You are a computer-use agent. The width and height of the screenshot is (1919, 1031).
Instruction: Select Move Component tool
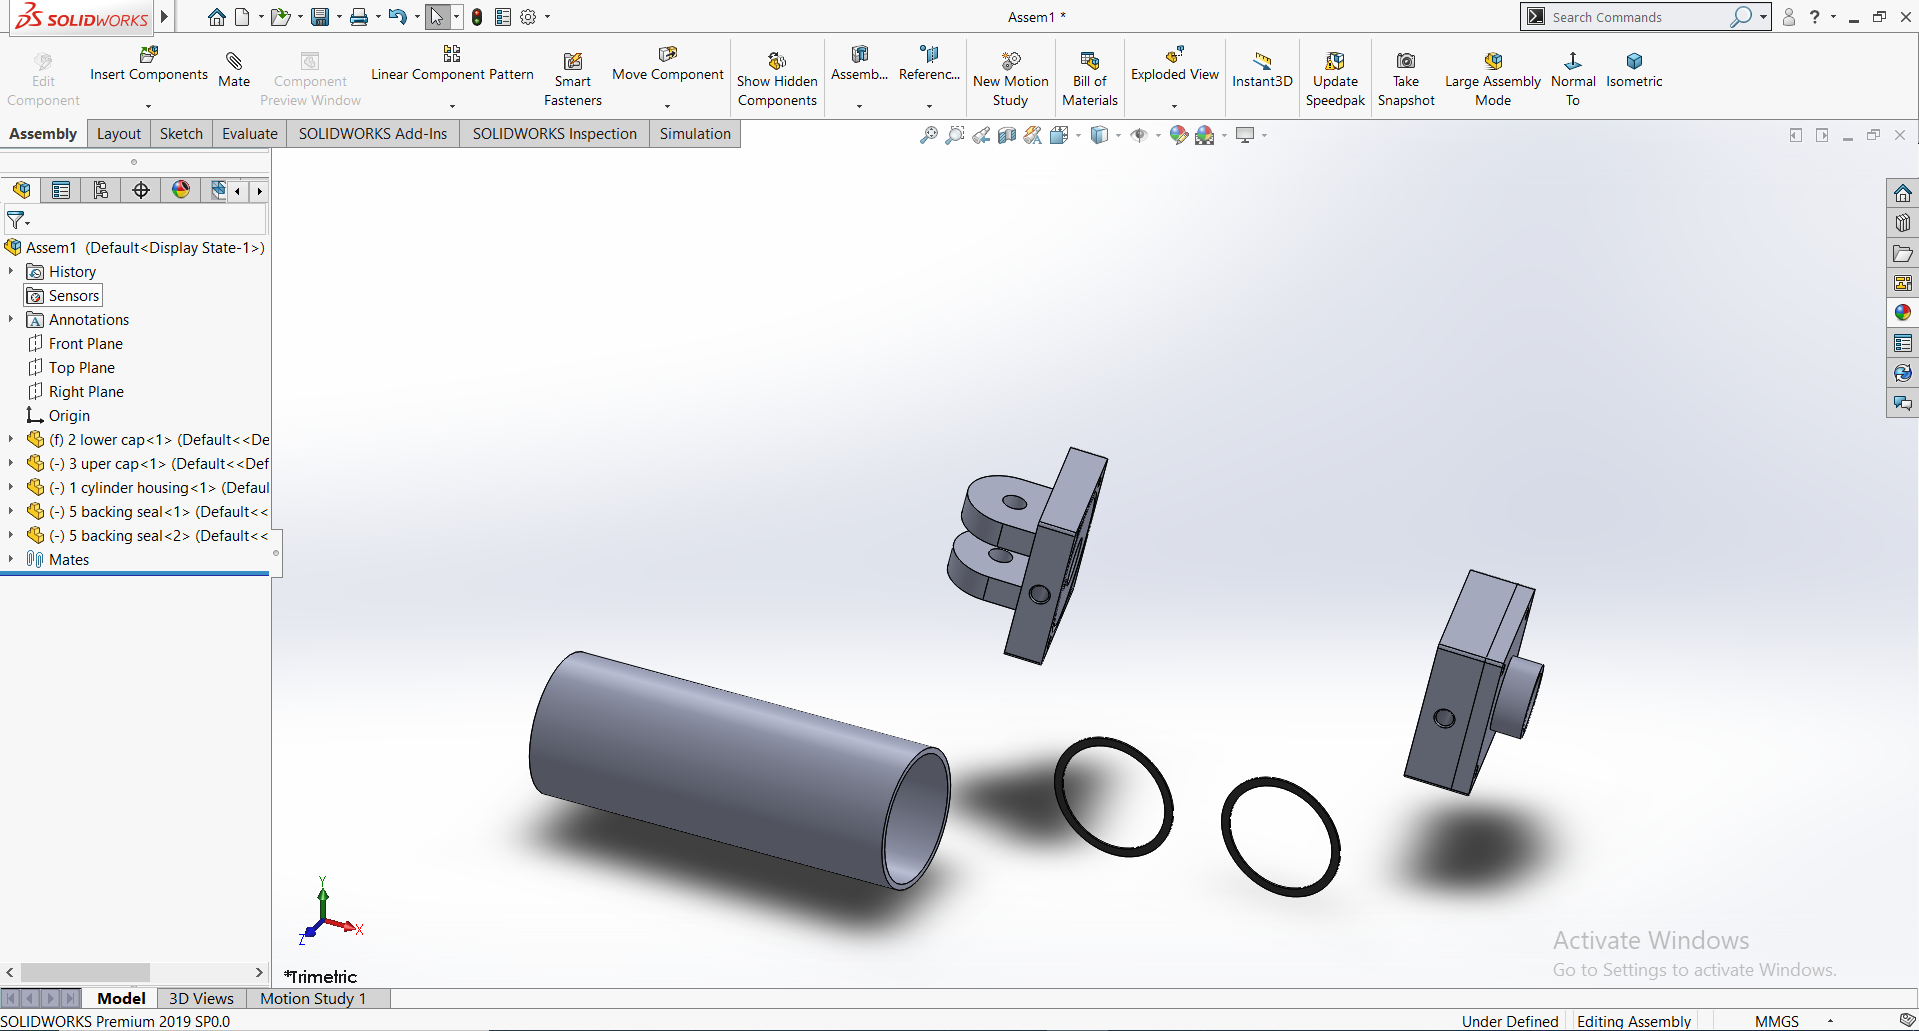[x=667, y=64]
